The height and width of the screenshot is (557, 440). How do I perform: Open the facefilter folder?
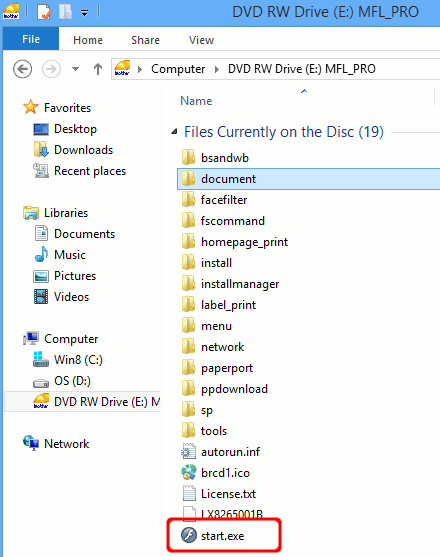(214, 200)
